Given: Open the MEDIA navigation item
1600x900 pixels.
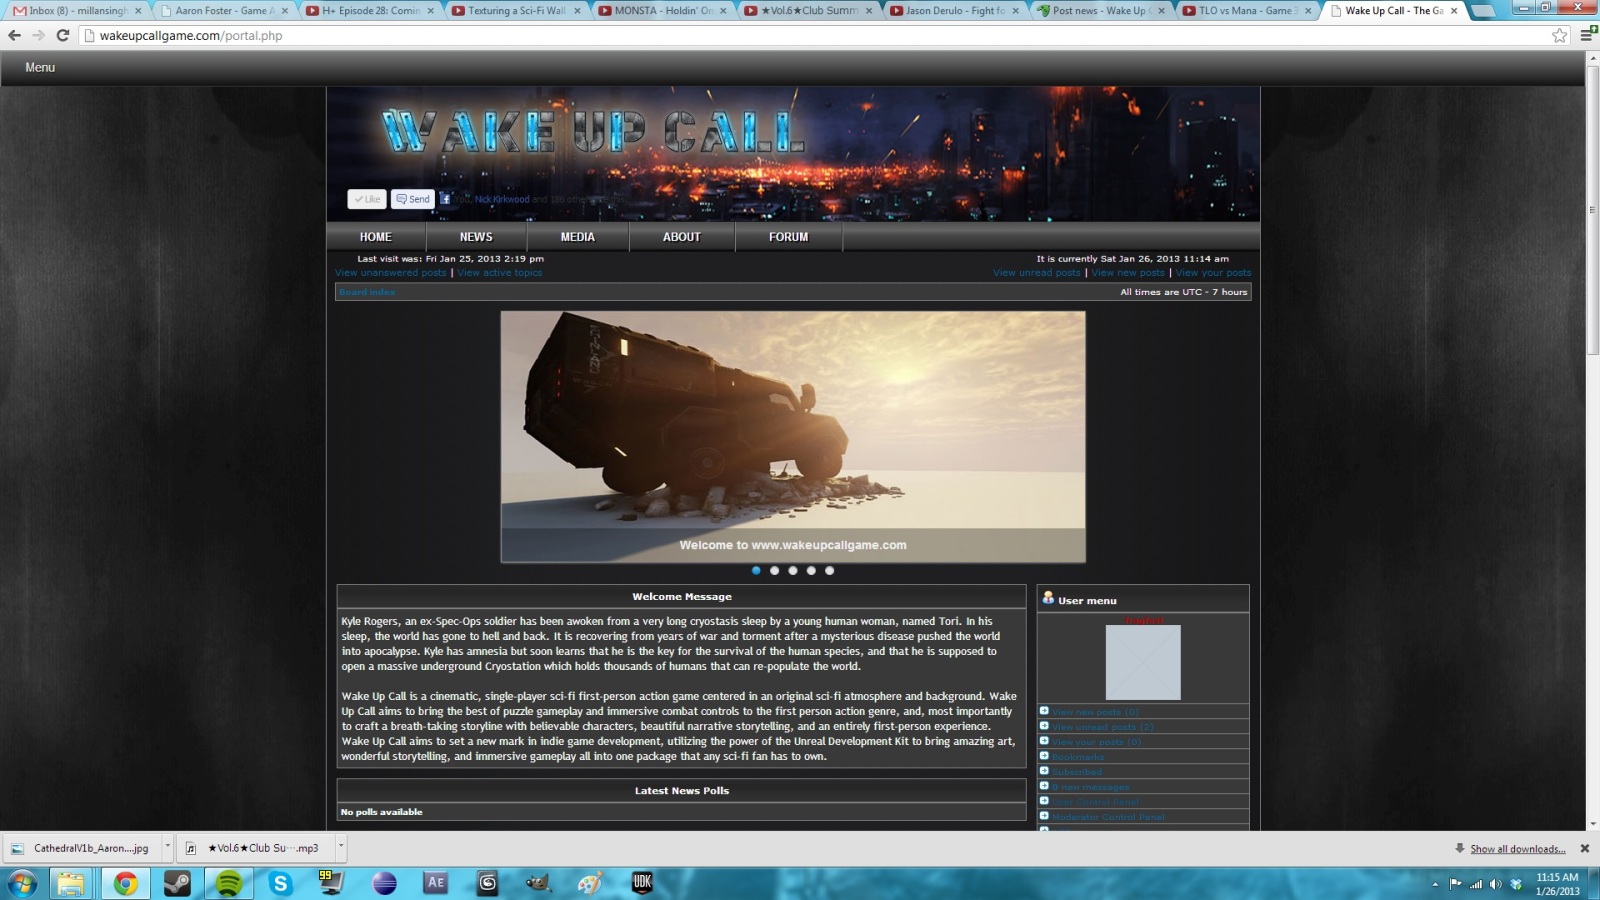Looking at the screenshot, I should (577, 237).
